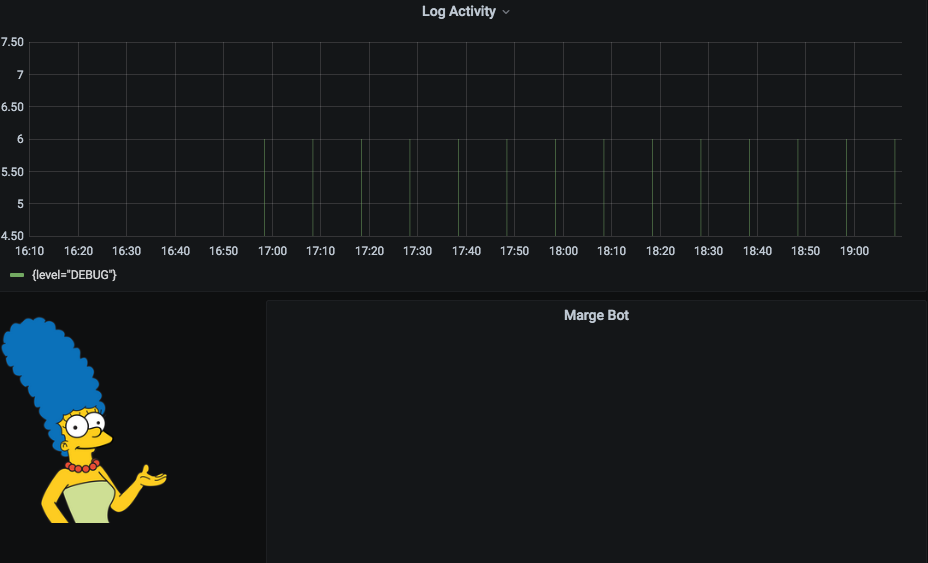Click the 16:50 time axis label
Screen dimensions: 928x563
[224, 251]
